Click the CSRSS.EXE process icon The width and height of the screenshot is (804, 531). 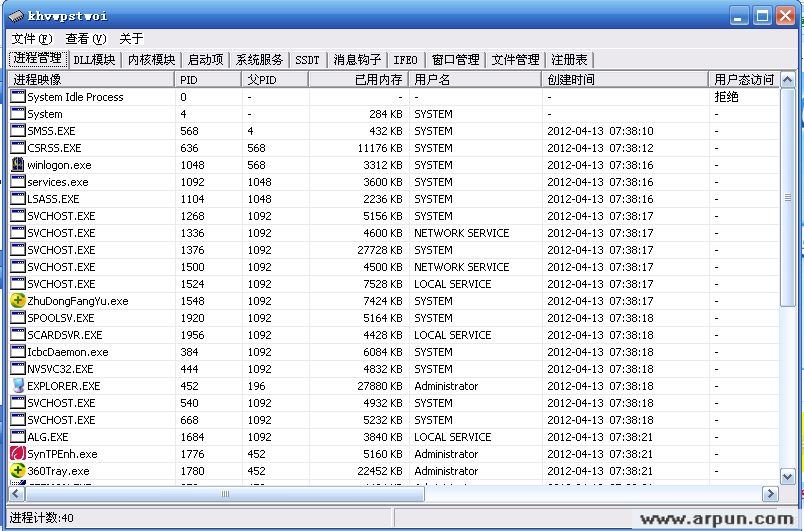click(18, 148)
